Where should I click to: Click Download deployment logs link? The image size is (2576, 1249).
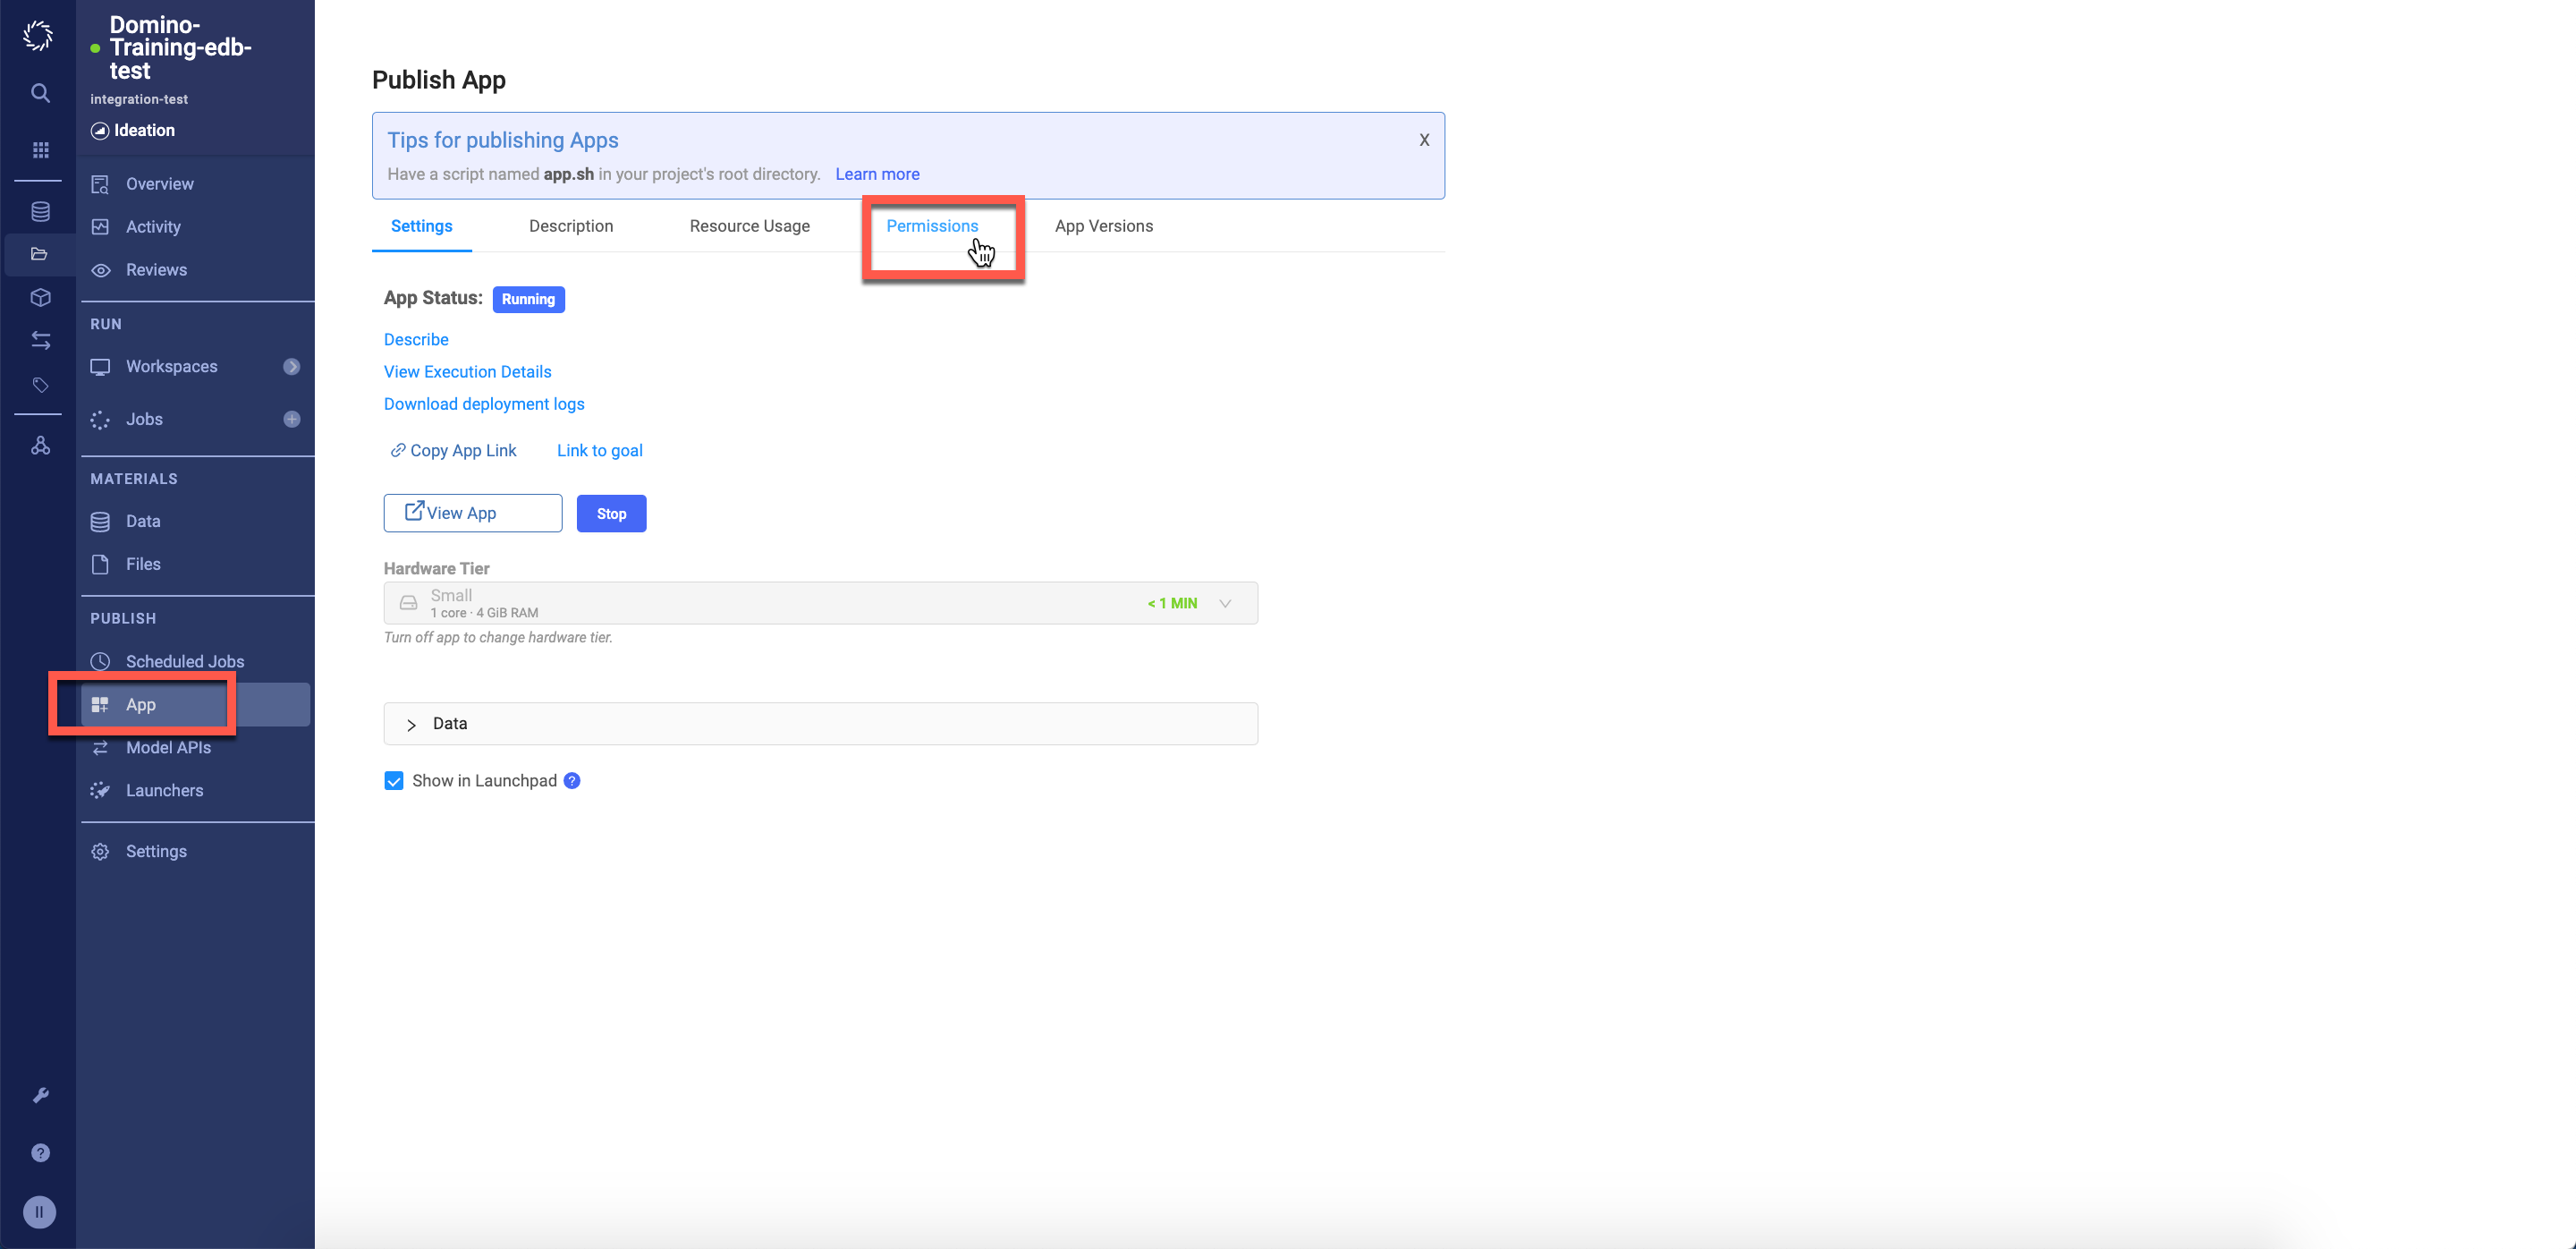coord(484,404)
